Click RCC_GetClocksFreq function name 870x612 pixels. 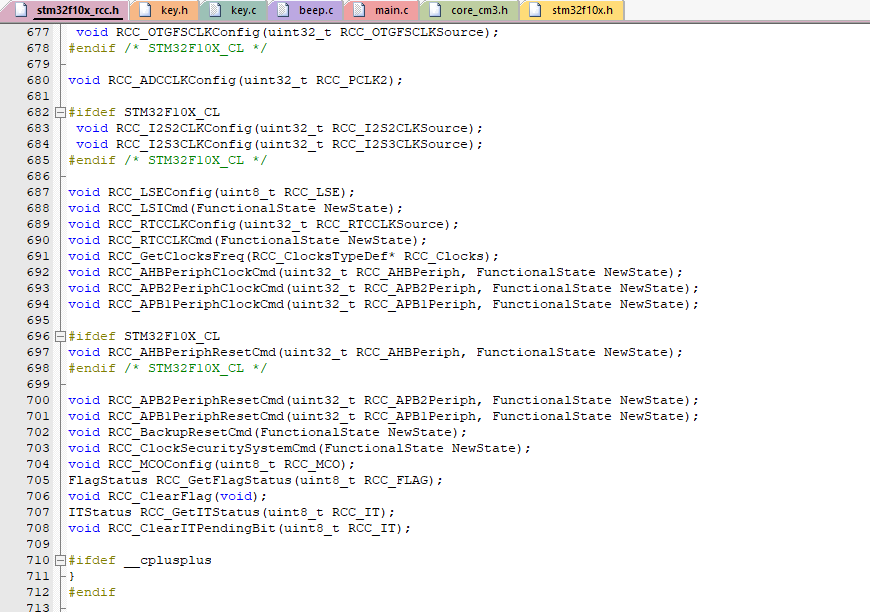coord(176,256)
